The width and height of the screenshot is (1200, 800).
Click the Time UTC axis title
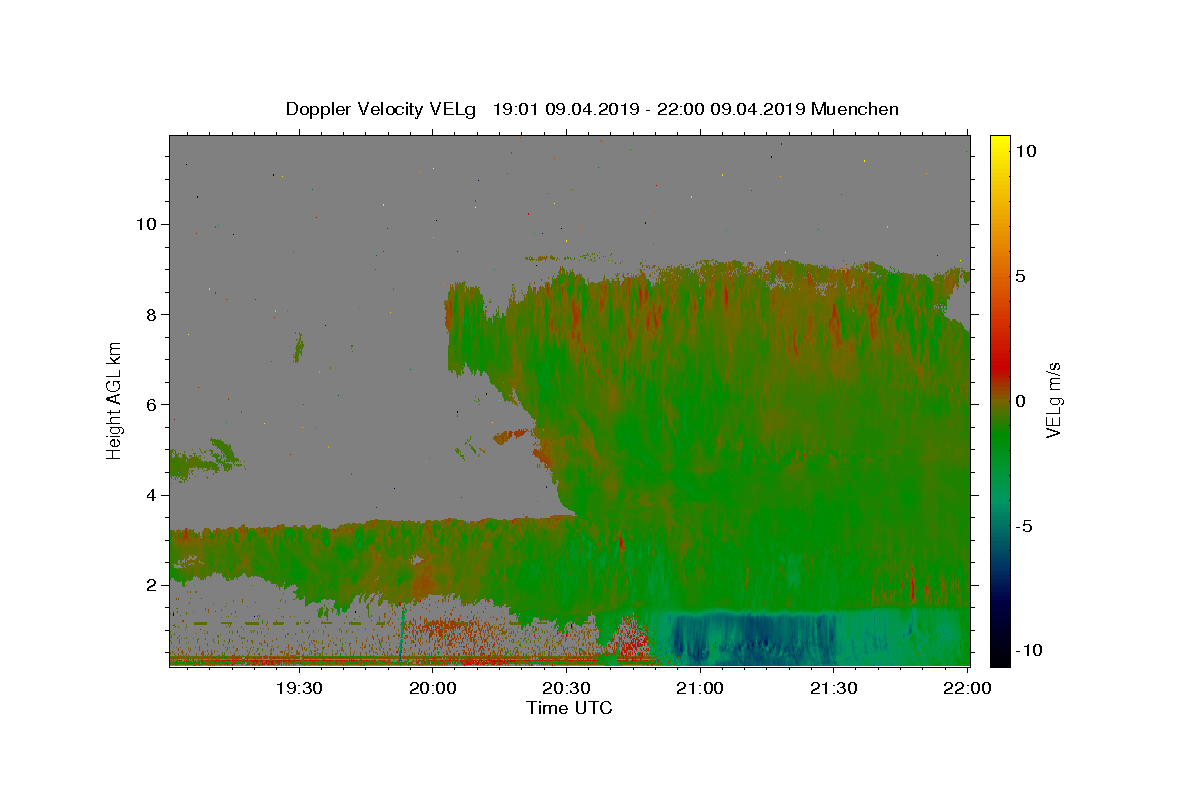(569, 708)
